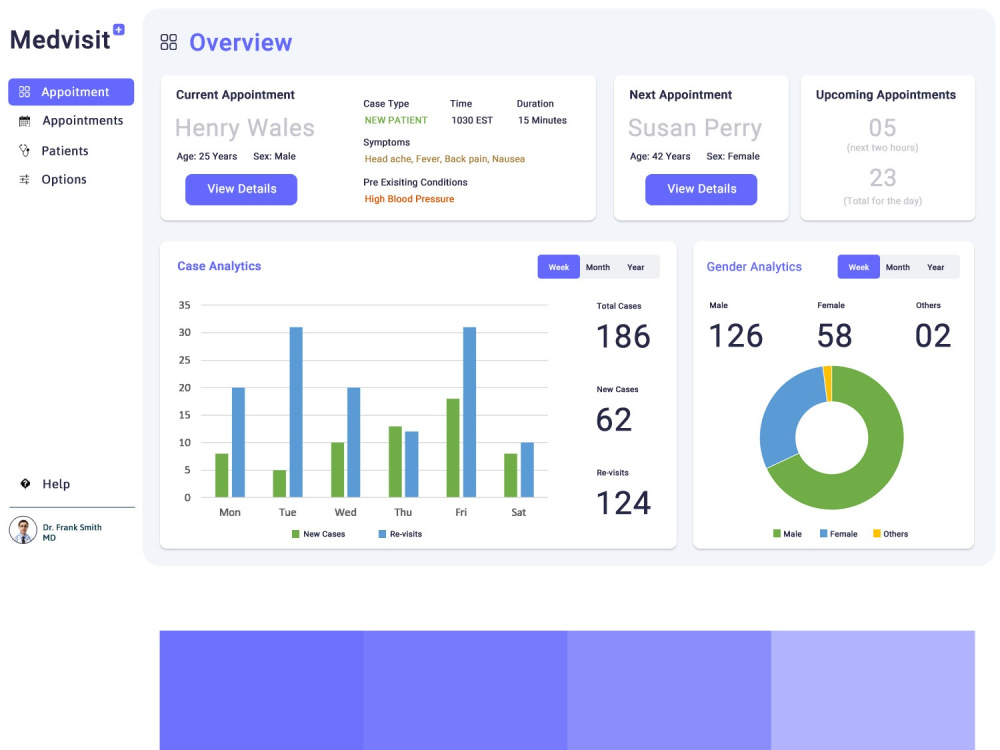Click the third purple palette swatch
The image size is (1000, 750).
coord(669,690)
